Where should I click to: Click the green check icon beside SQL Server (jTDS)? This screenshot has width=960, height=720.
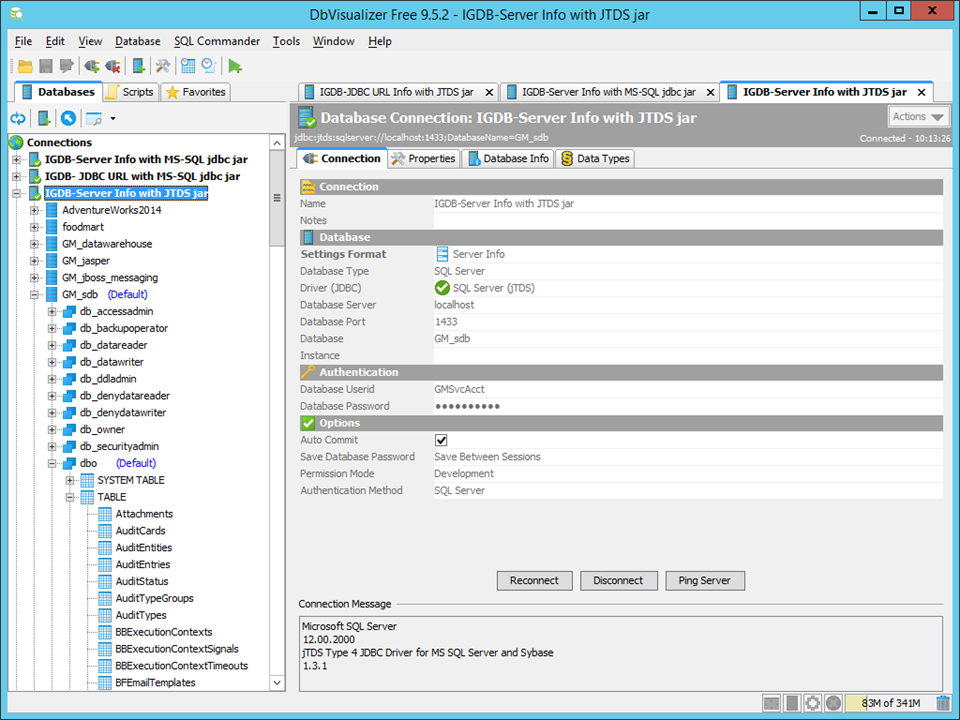pyautogui.click(x=442, y=288)
